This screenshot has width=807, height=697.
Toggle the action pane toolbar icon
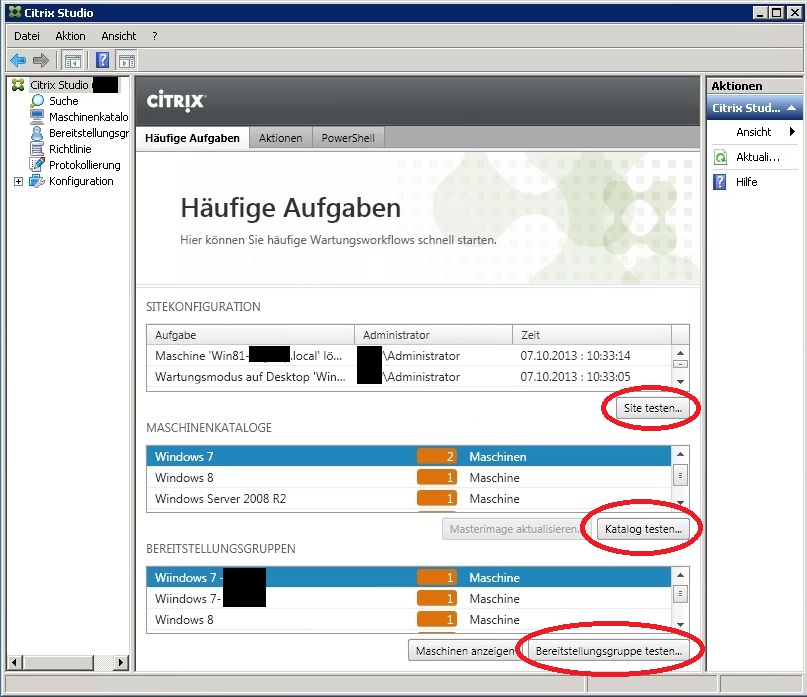click(x=127, y=61)
